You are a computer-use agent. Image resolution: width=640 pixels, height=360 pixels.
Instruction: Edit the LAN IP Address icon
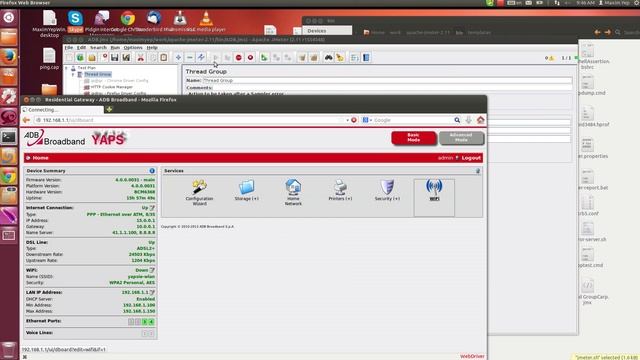click(x=152, y=292)
